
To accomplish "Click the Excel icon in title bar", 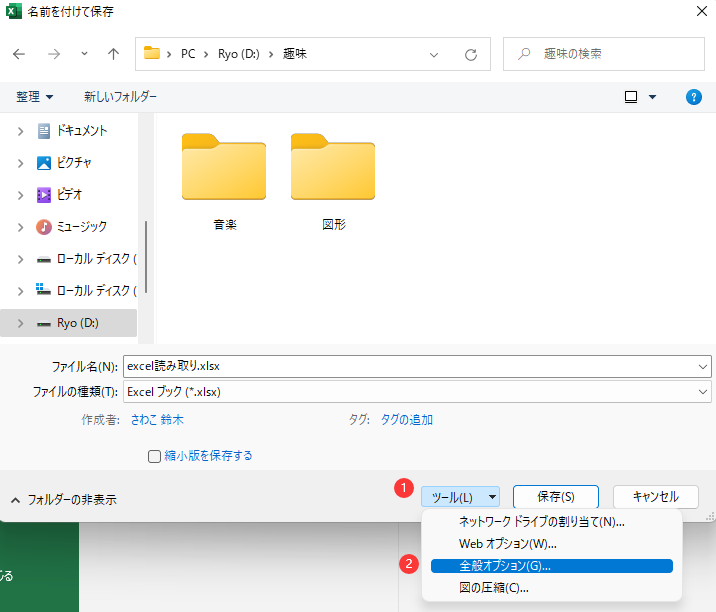I will [x=14, y=11].
